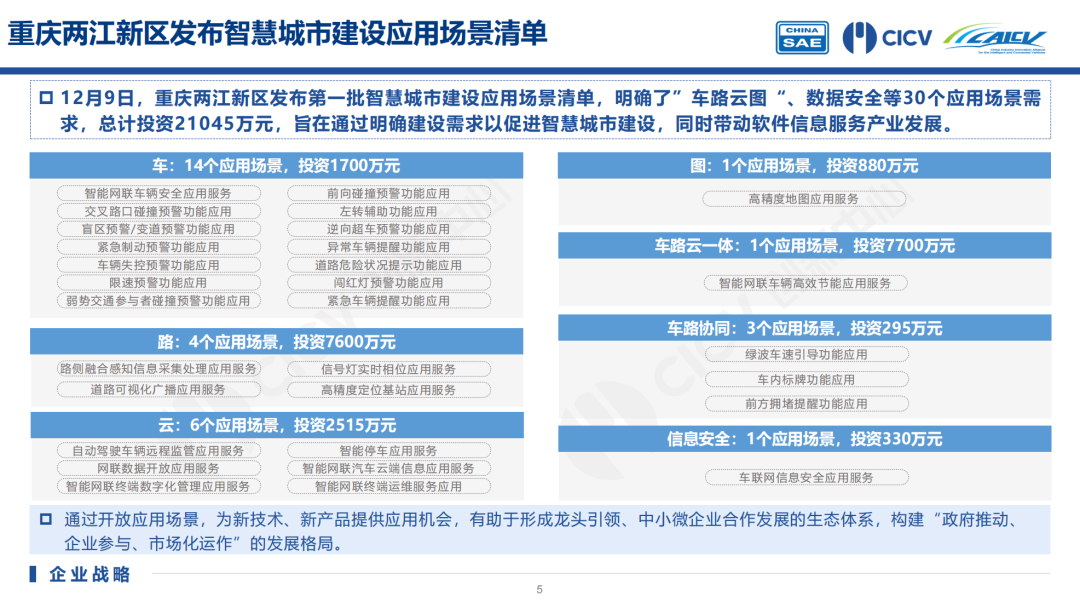The width and height of the screenshot is (1080, 608).
Task: Click the 车联网信息安全应用服务 pill
Action: [x=806, y=478]
